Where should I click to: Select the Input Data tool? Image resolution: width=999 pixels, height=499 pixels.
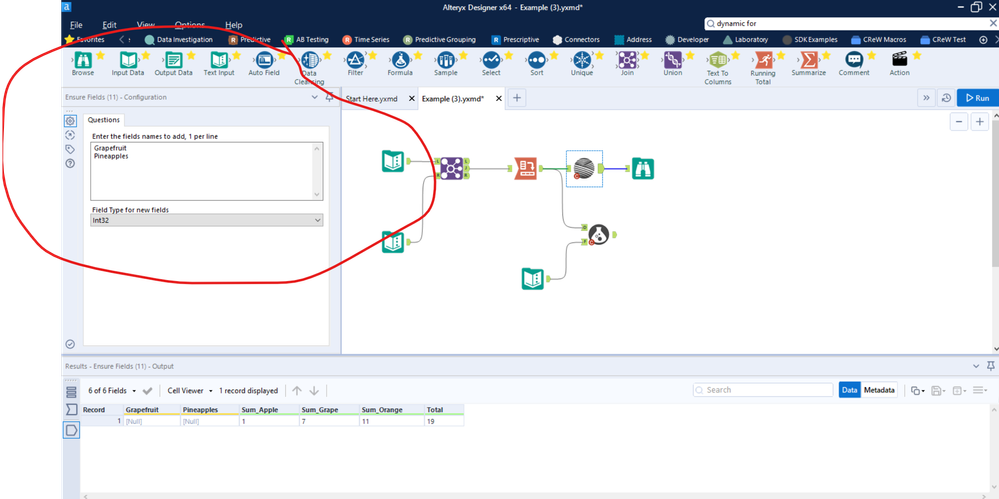point(128,61)
